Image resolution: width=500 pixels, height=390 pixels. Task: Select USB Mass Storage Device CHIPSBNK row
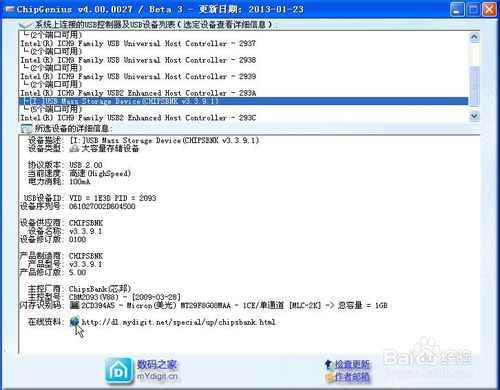pyautogui.click(x=244, y=101)
